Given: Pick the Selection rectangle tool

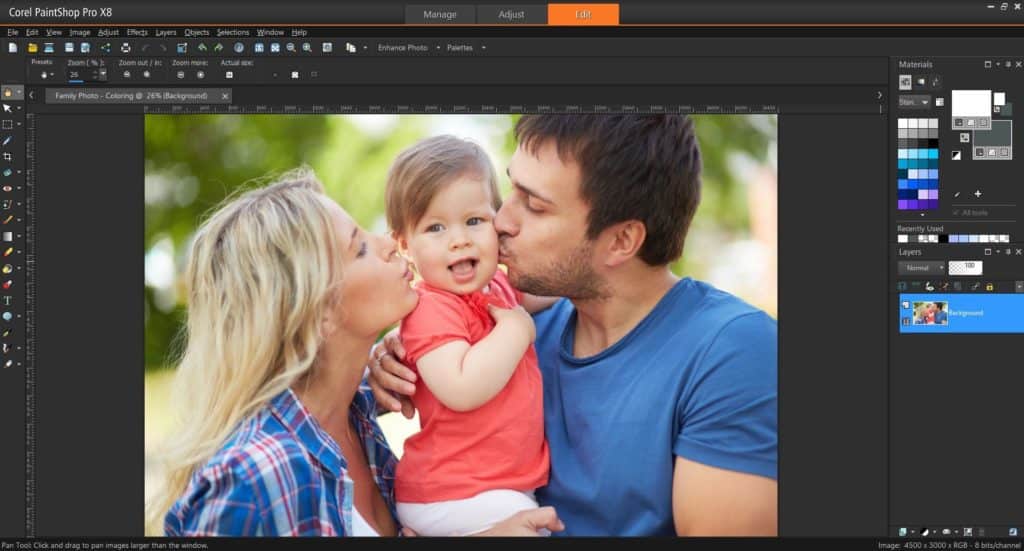Looking at the screenshot, I should pos(7,124).
